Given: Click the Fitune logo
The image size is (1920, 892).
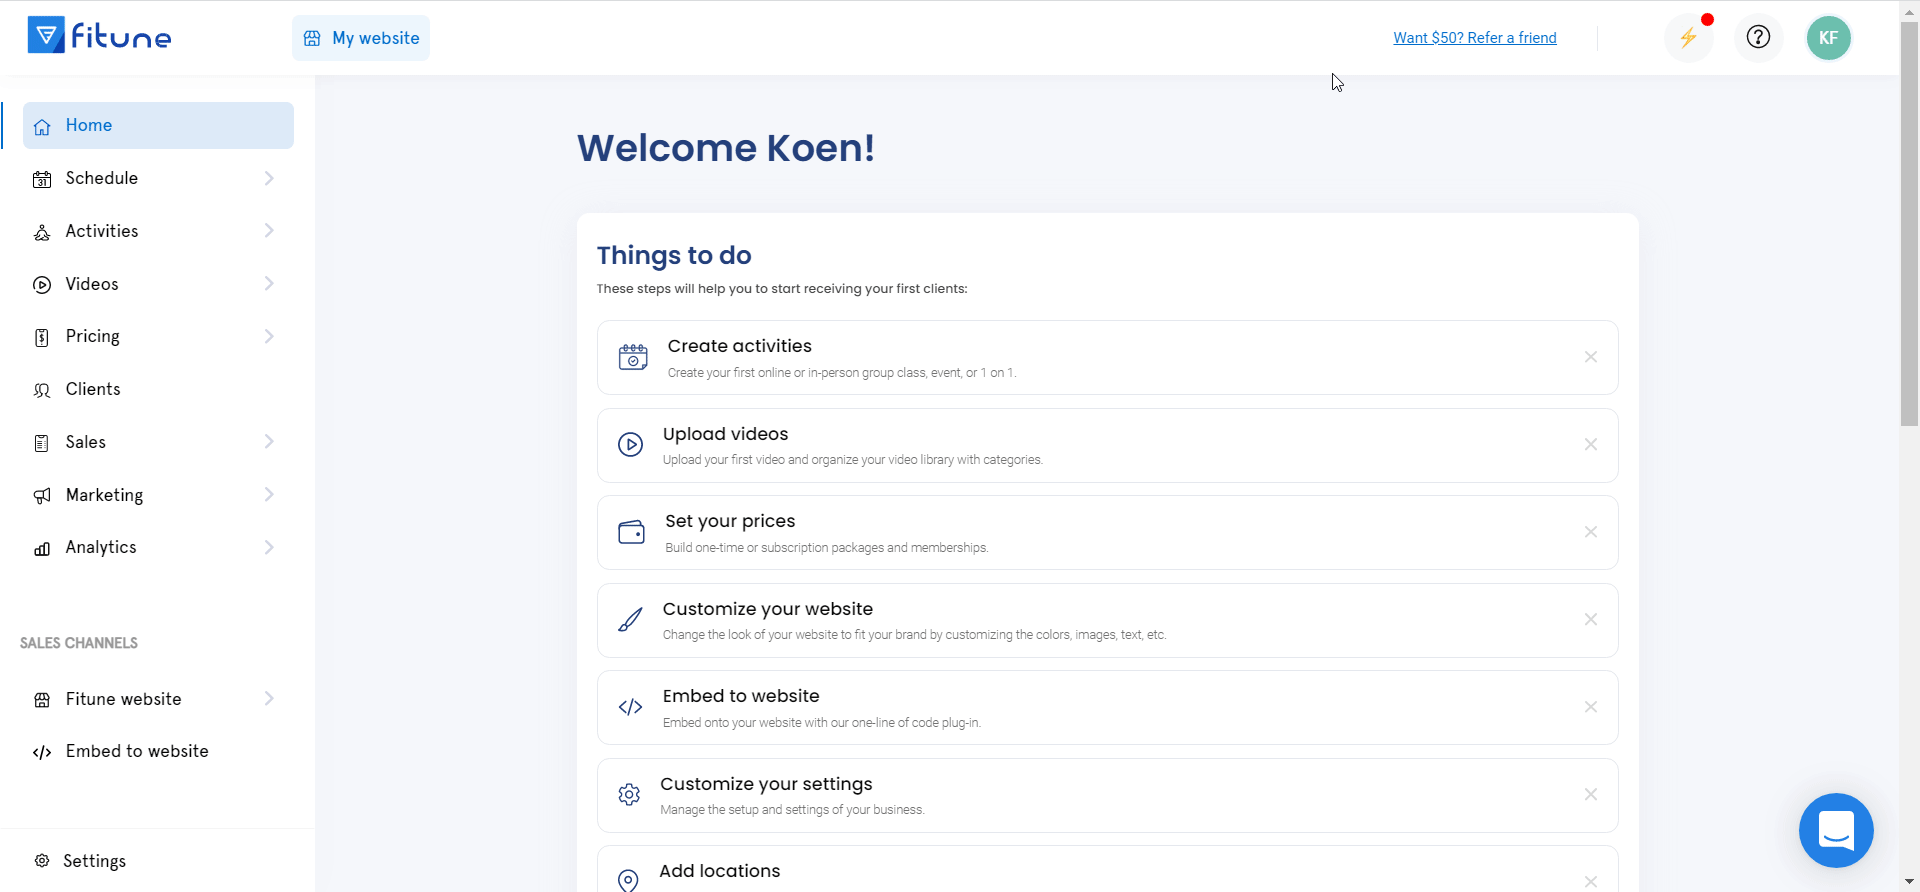Looking at the screenshot, I should [x=99, y=36].
